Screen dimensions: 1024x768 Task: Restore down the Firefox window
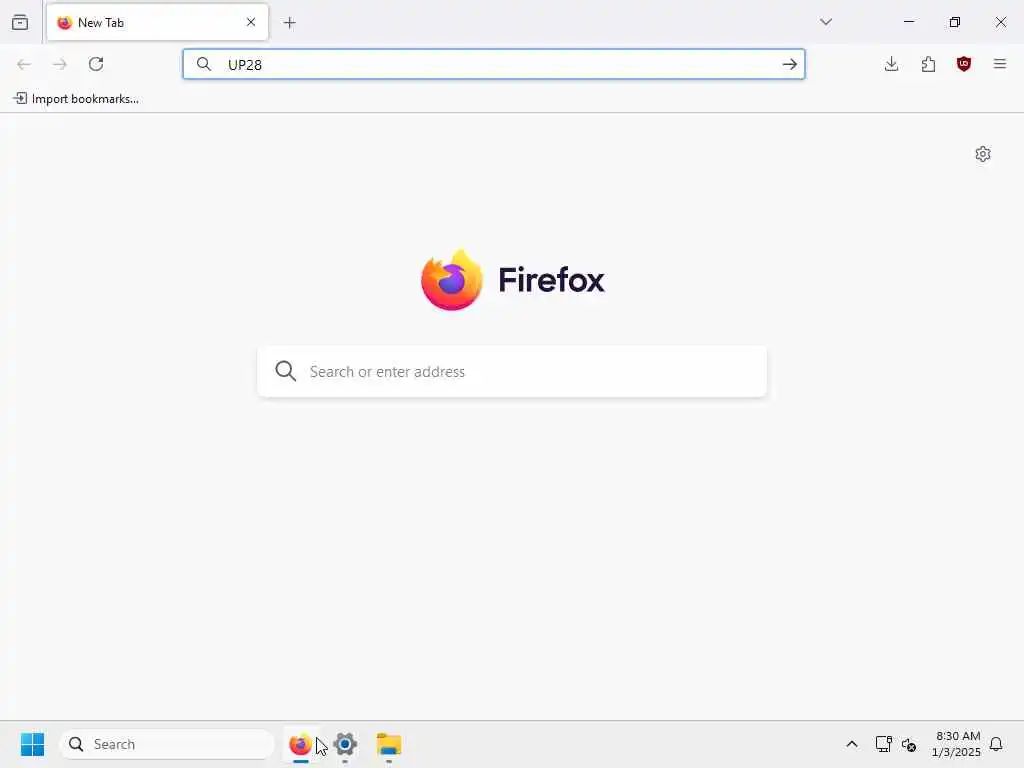955,22
